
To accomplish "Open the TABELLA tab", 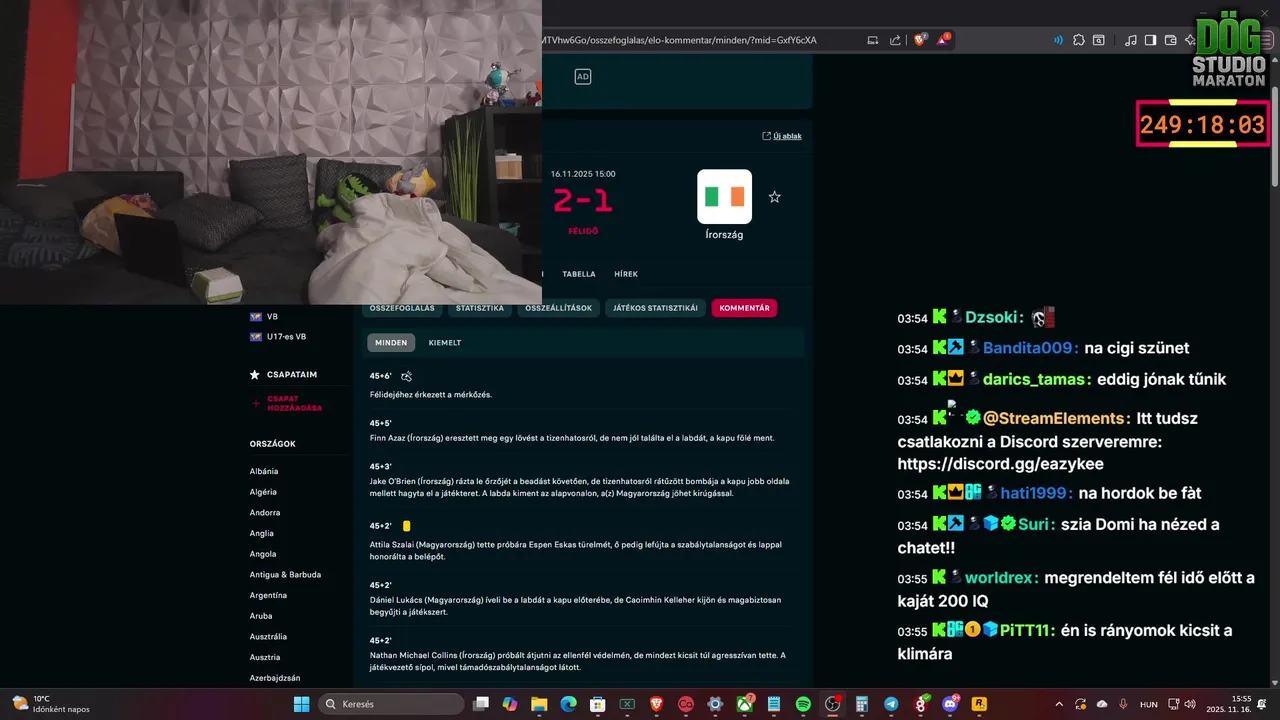I will pos(579,274).
